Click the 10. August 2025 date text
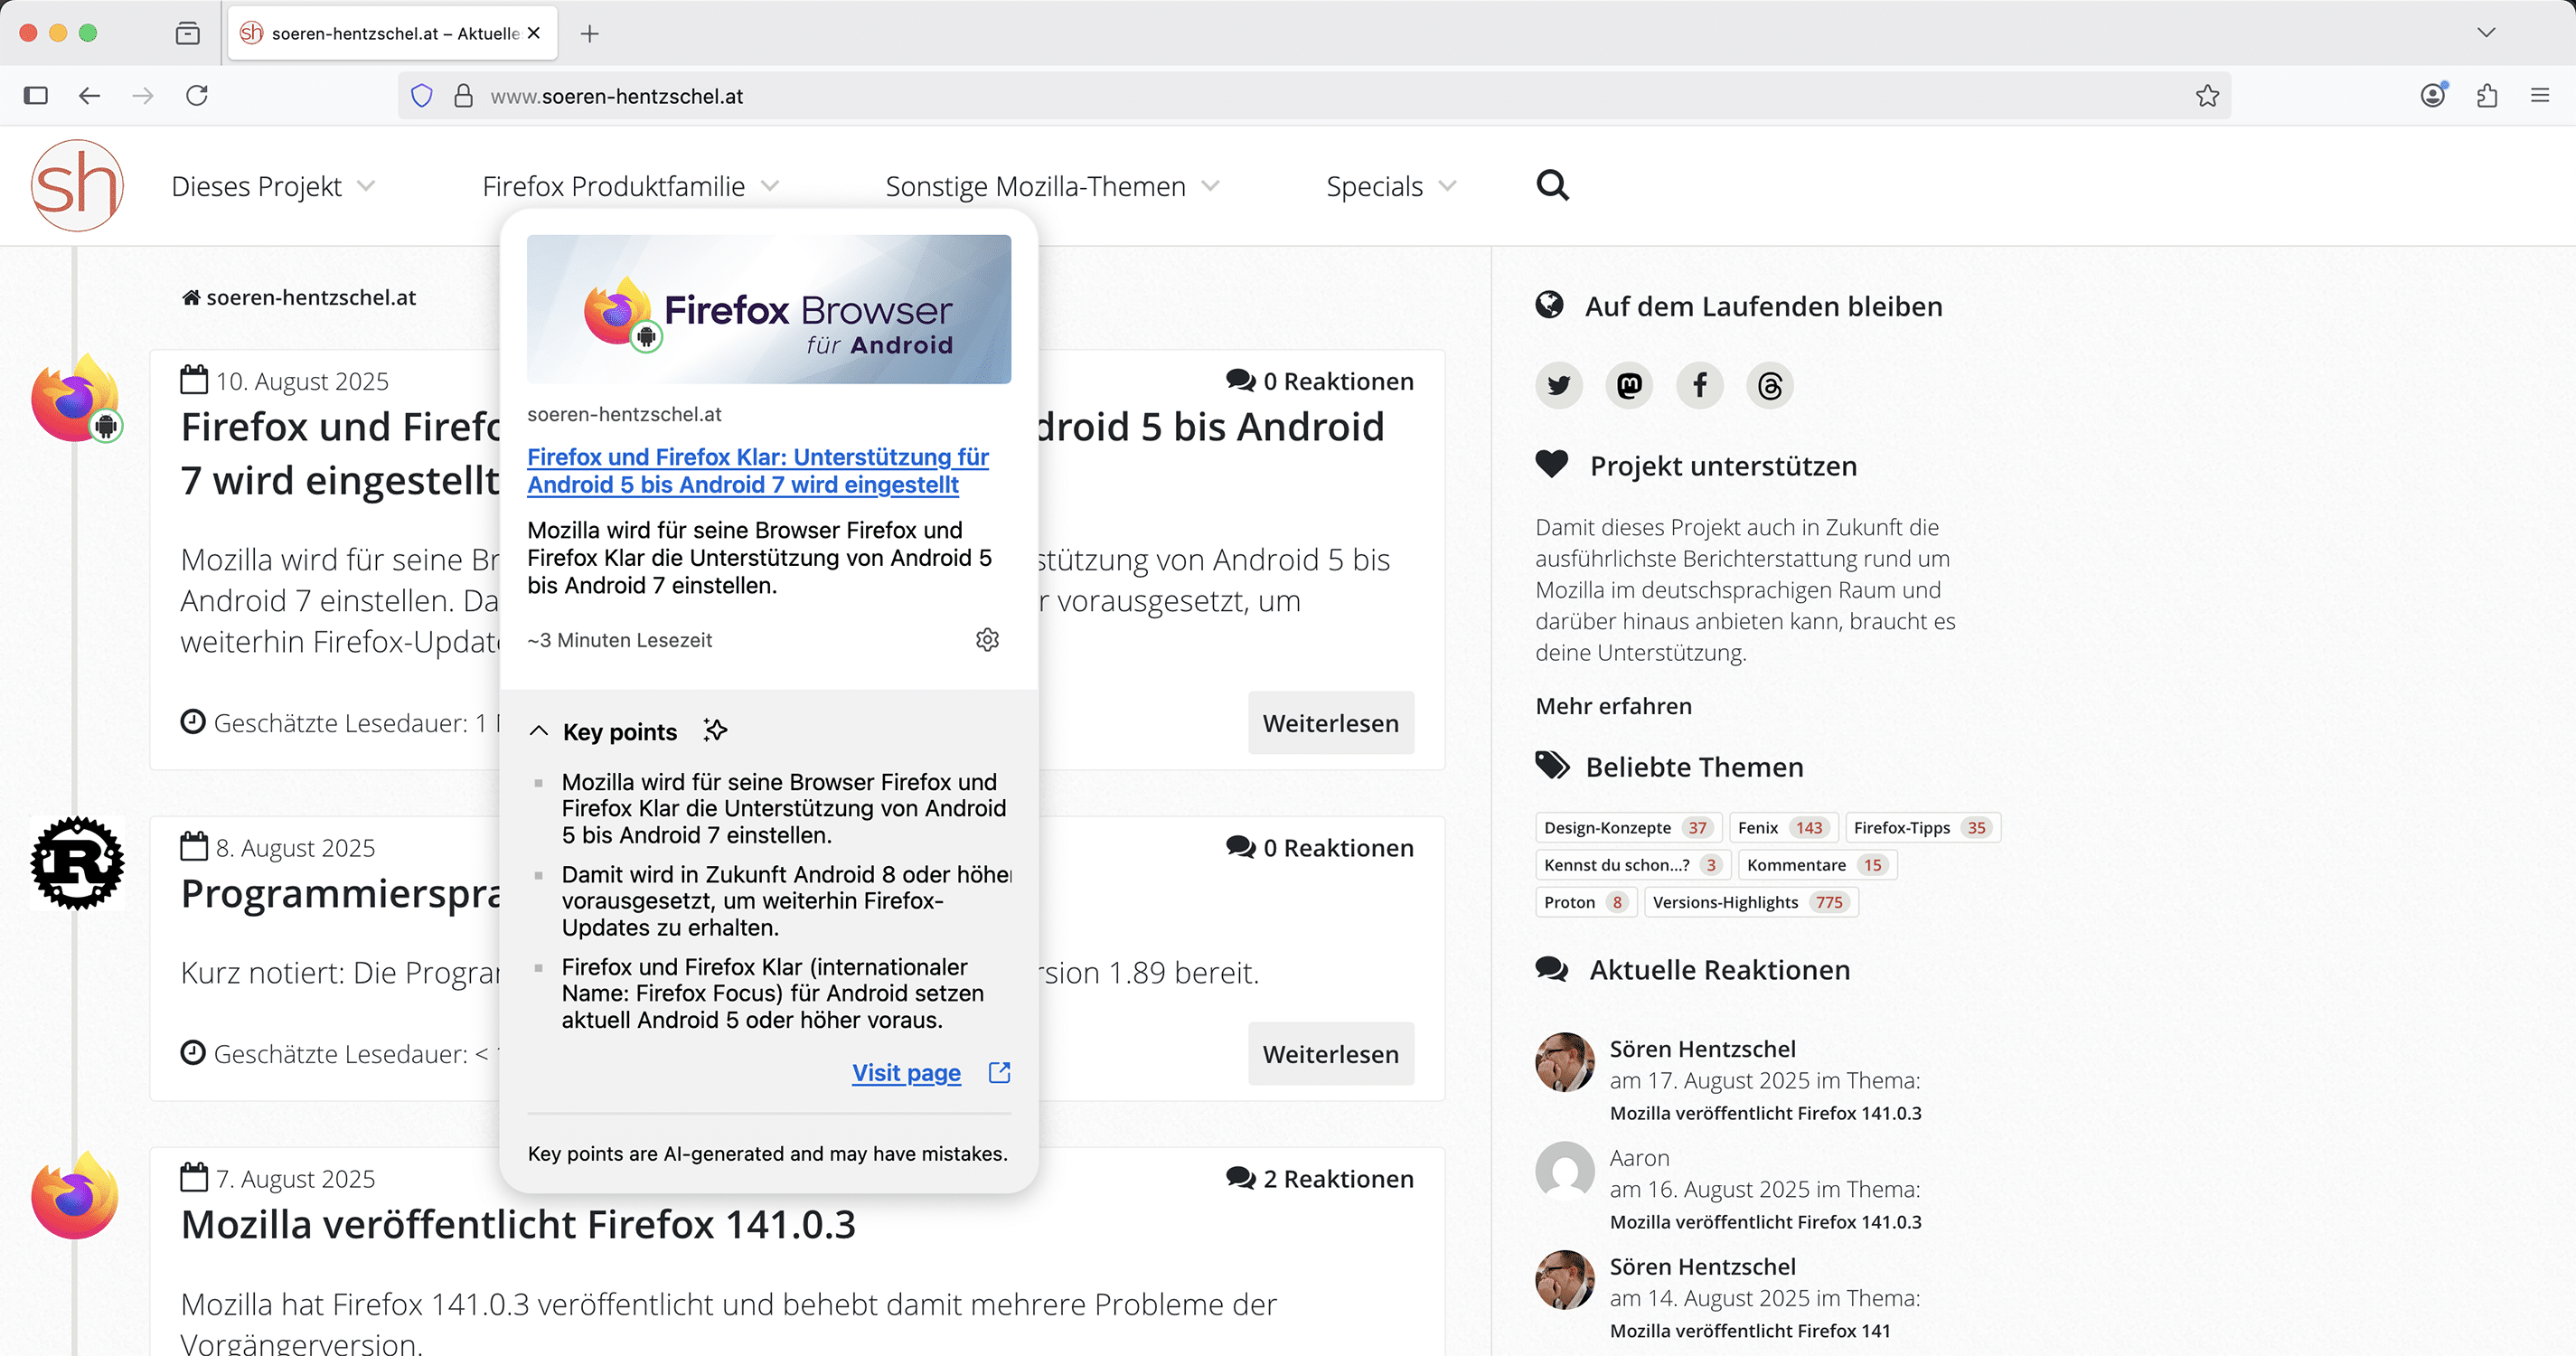 (302, 381)
